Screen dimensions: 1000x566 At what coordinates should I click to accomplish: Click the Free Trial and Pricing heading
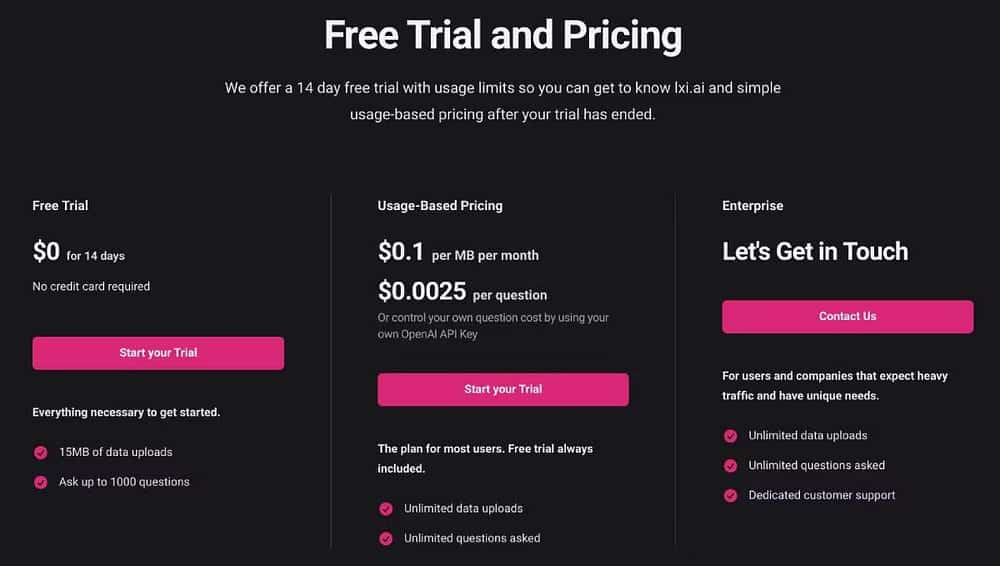pyautogui.click(x=503, y=35)
